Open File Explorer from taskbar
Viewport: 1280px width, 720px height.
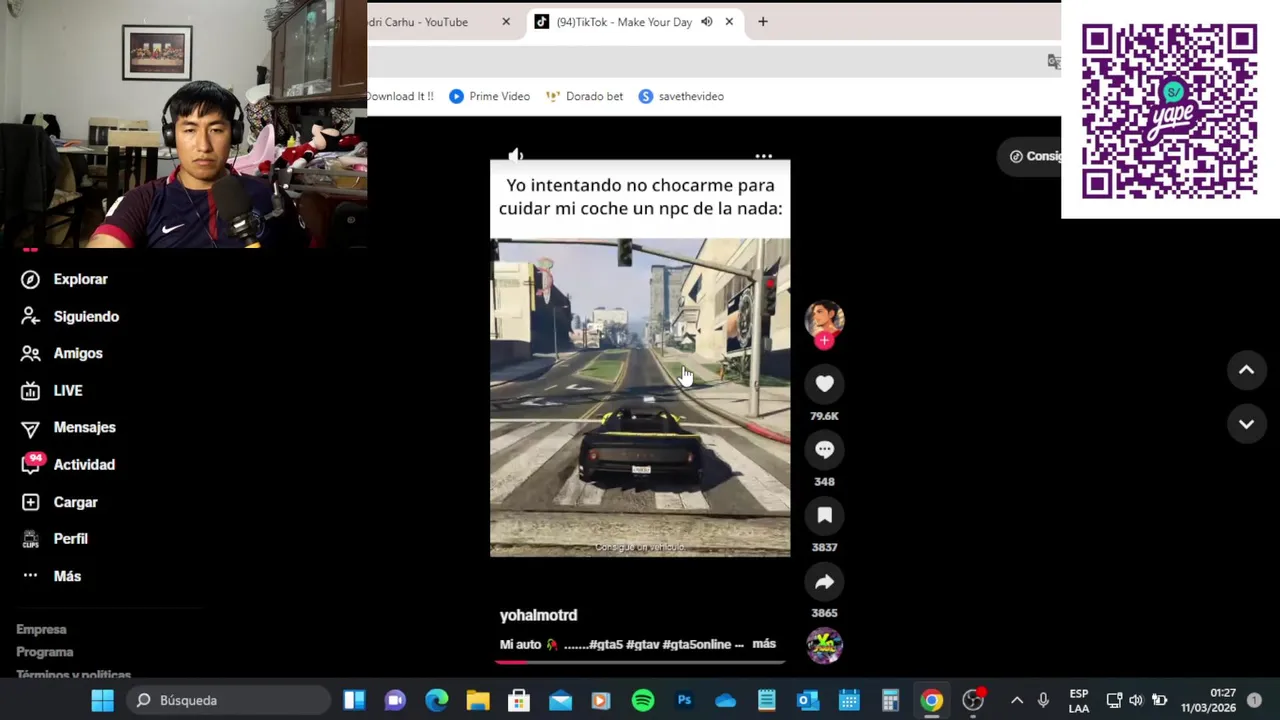[478, 700]
